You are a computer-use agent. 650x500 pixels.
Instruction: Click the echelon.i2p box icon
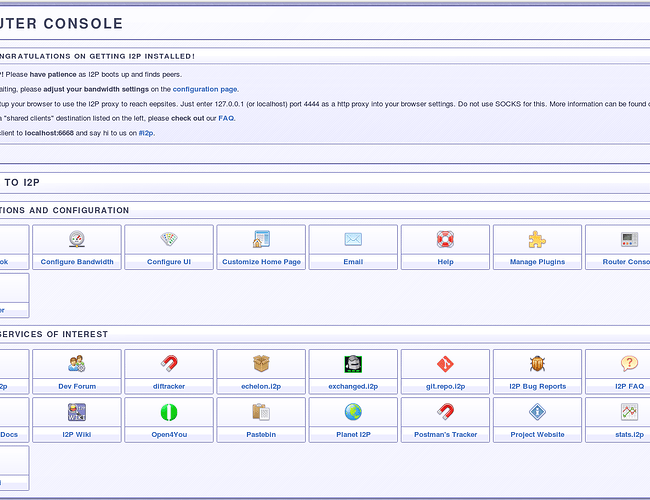pyautogui.click(x=261, y=364)
